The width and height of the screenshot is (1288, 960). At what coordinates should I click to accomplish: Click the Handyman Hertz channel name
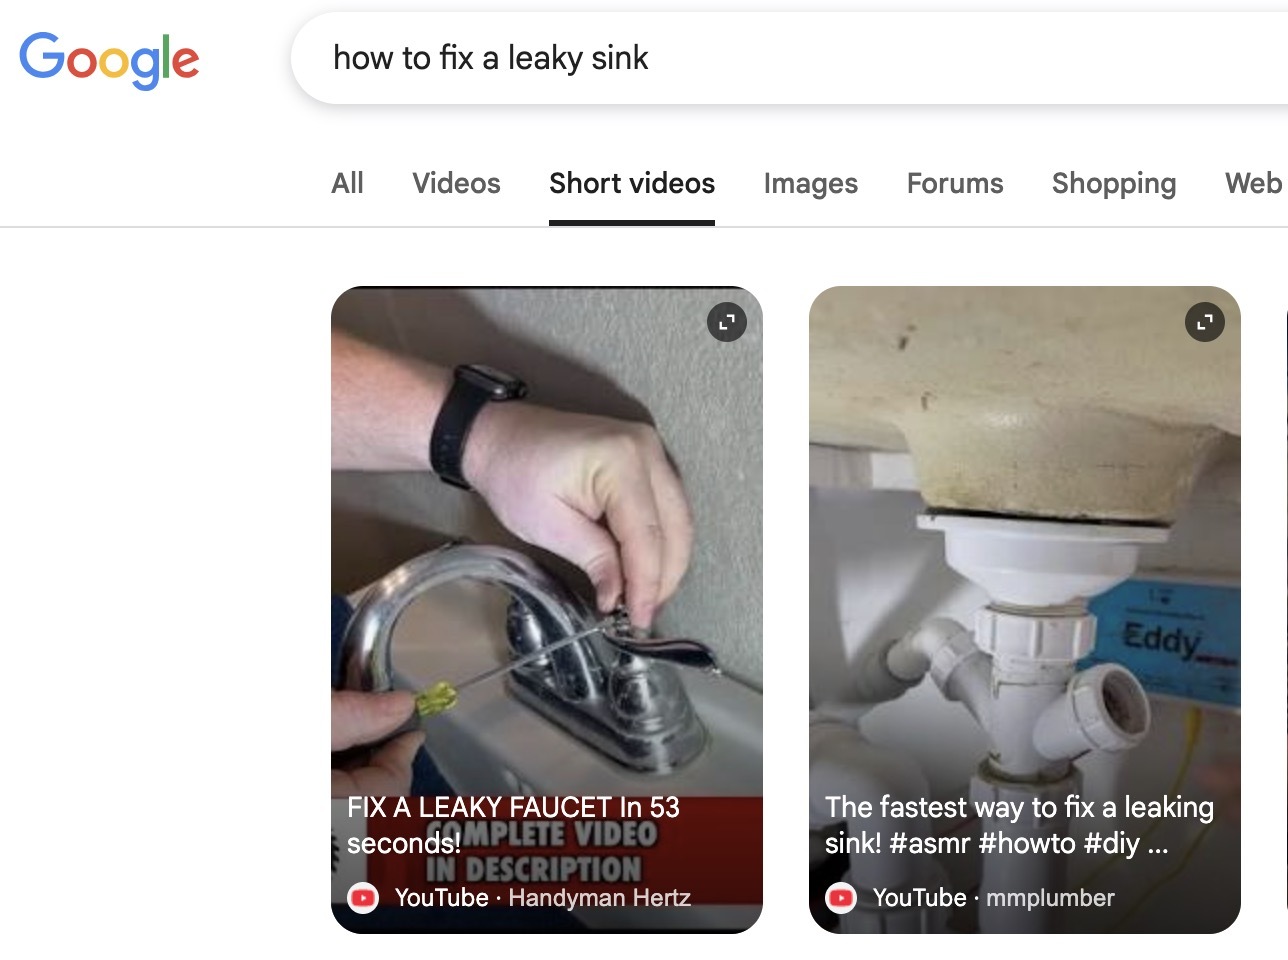coord(600,898)
